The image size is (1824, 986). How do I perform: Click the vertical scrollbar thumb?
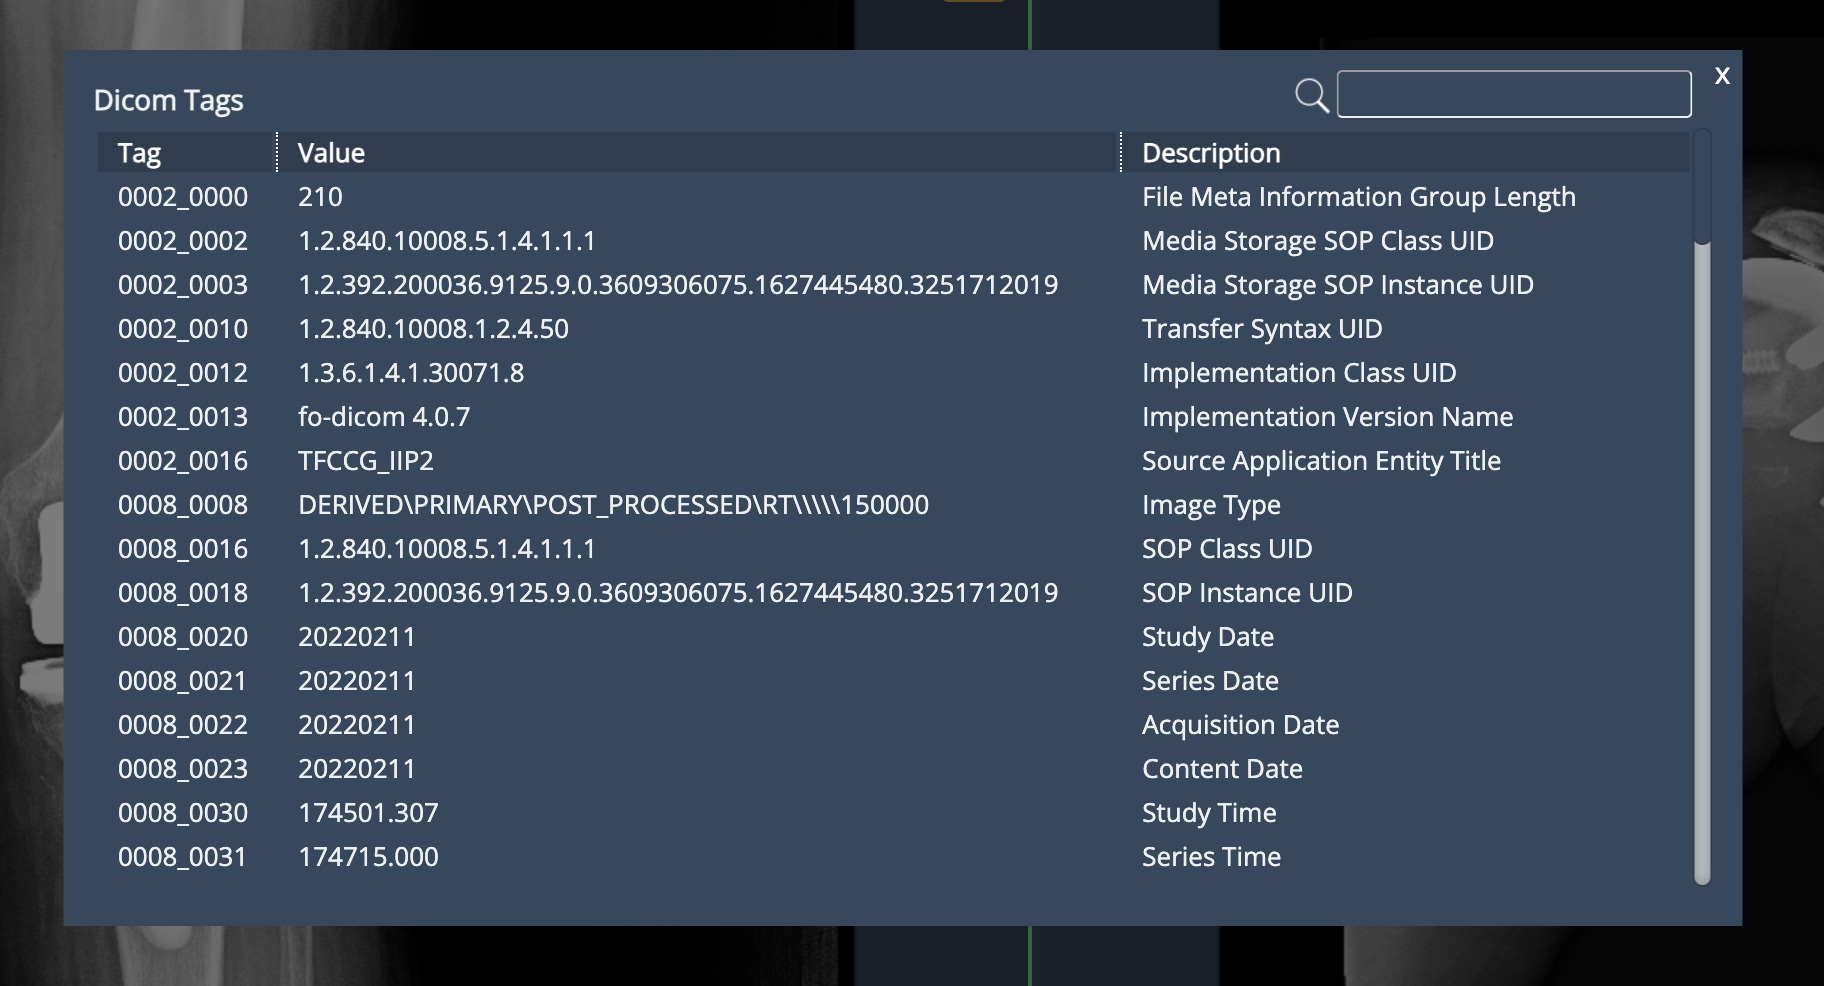[1702, 188]
